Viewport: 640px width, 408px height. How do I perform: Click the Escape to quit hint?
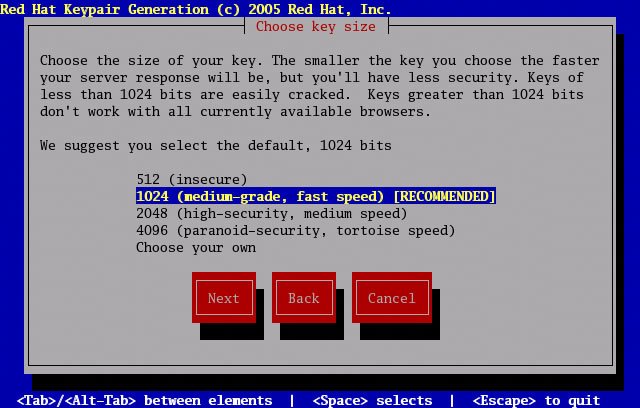click(536, 400)
